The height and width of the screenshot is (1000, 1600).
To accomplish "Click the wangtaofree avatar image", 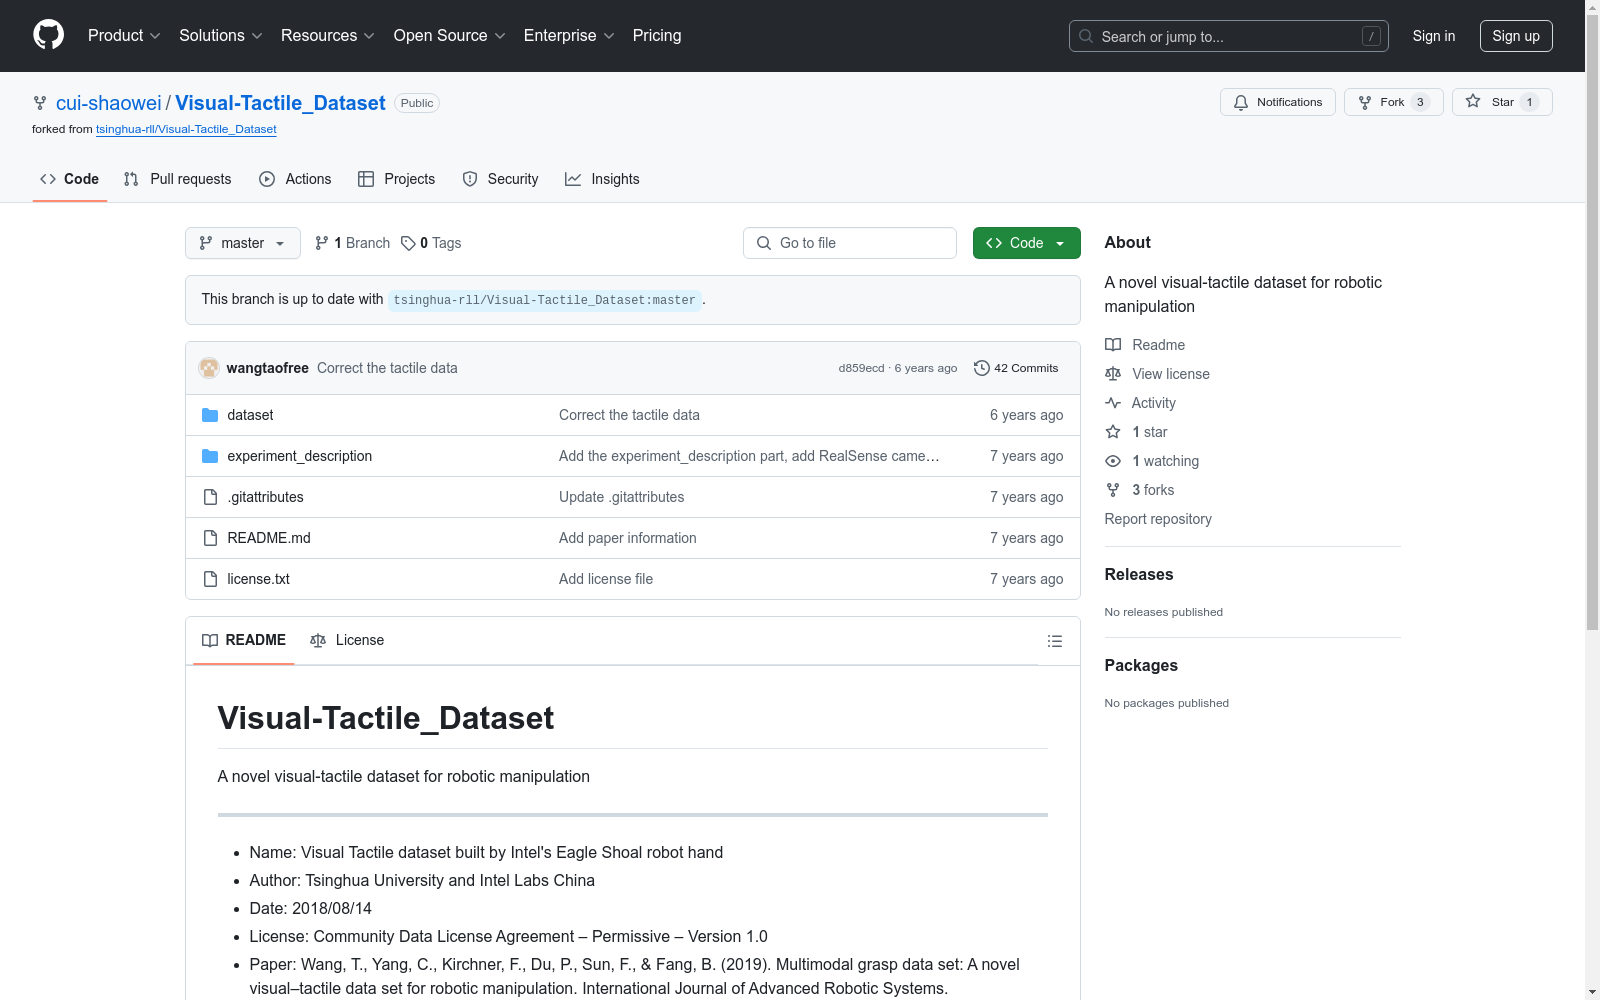I will pos(209,368).
